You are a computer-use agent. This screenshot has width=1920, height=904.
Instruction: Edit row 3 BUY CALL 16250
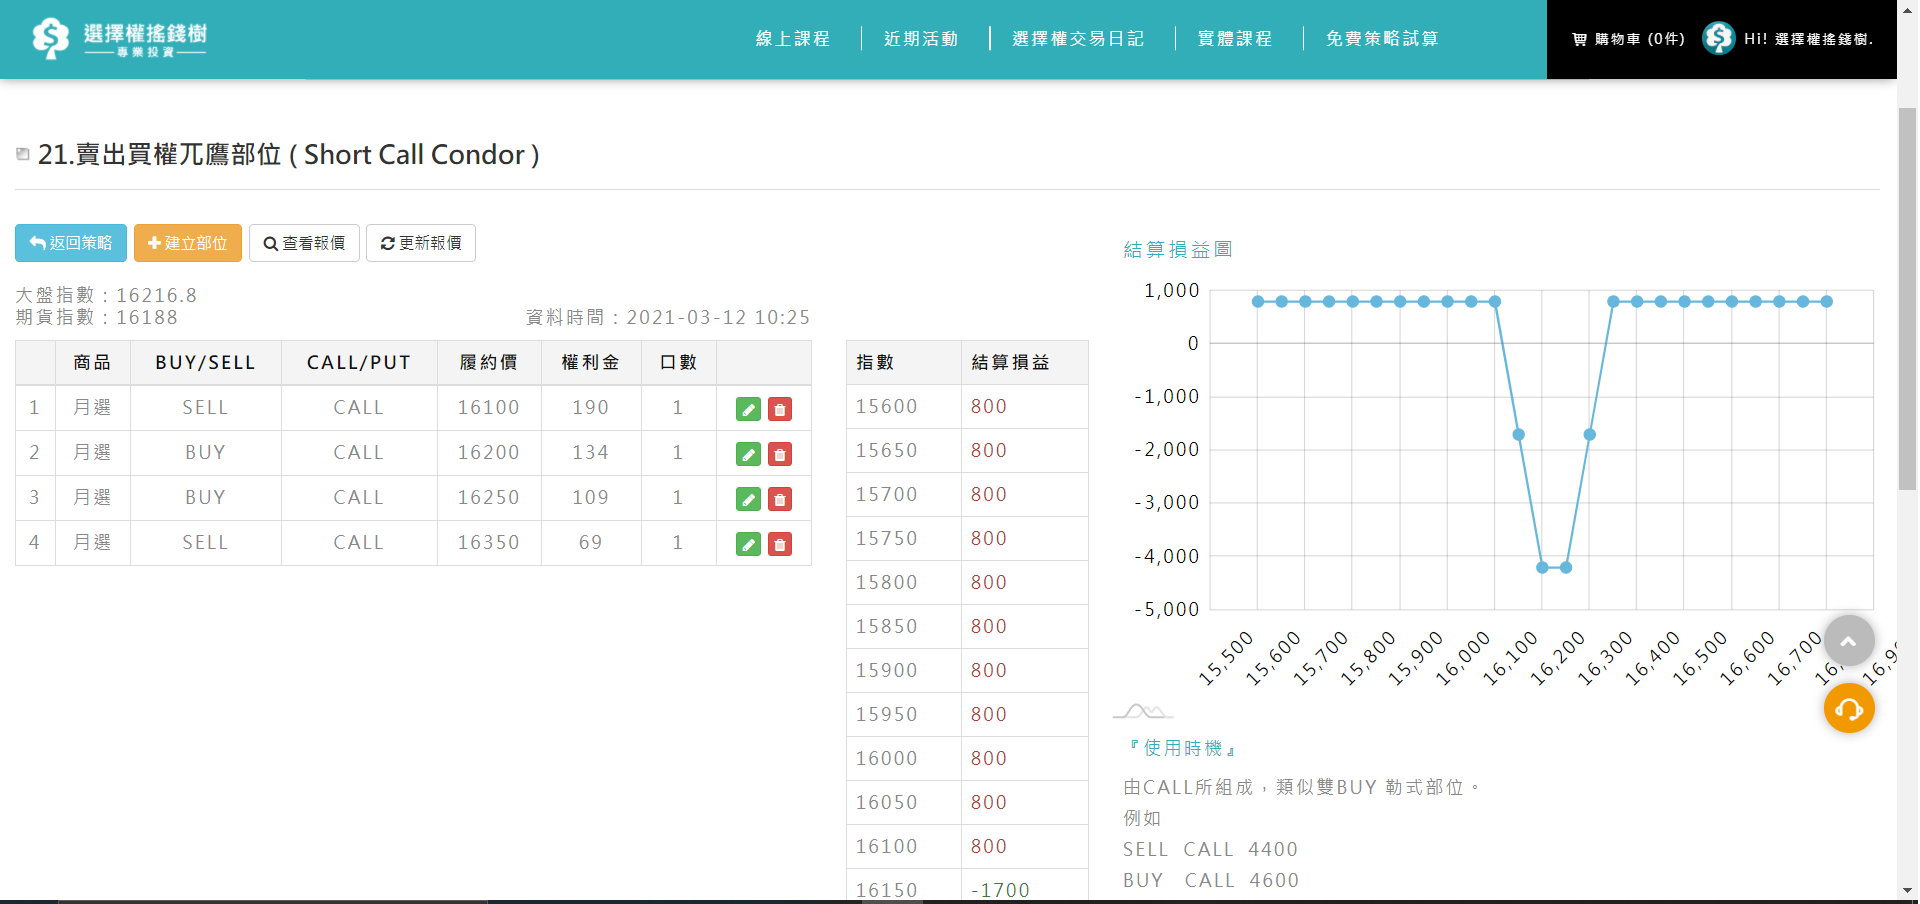tap(748, 499)
